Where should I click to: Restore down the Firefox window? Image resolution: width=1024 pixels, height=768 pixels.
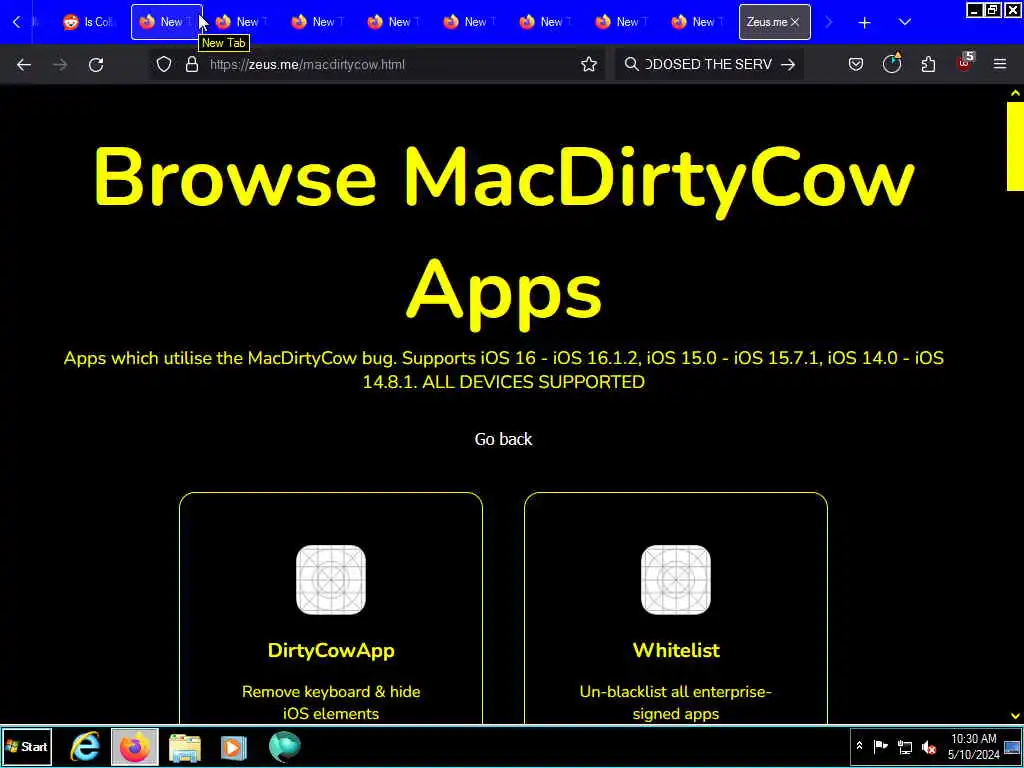993,10
